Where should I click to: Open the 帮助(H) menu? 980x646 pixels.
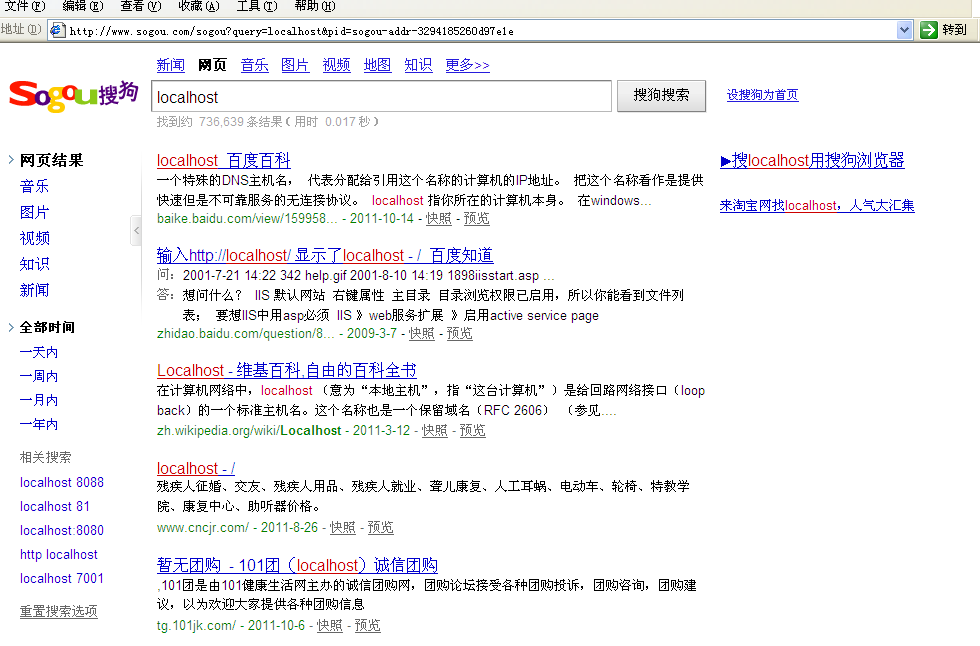point(314,6)
